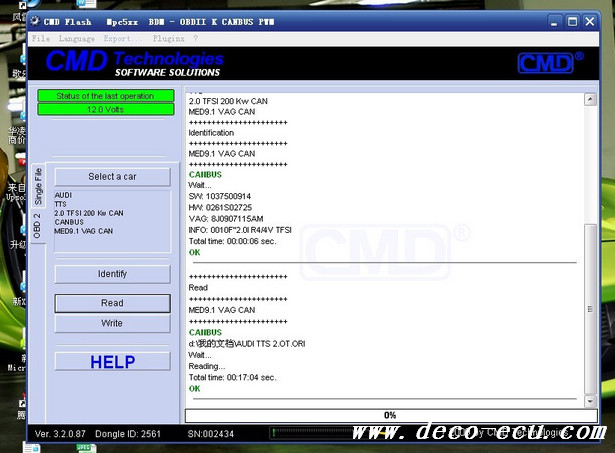The image size is (615, 453).
Task: Open the Language menu
Action: click(76, 38)
